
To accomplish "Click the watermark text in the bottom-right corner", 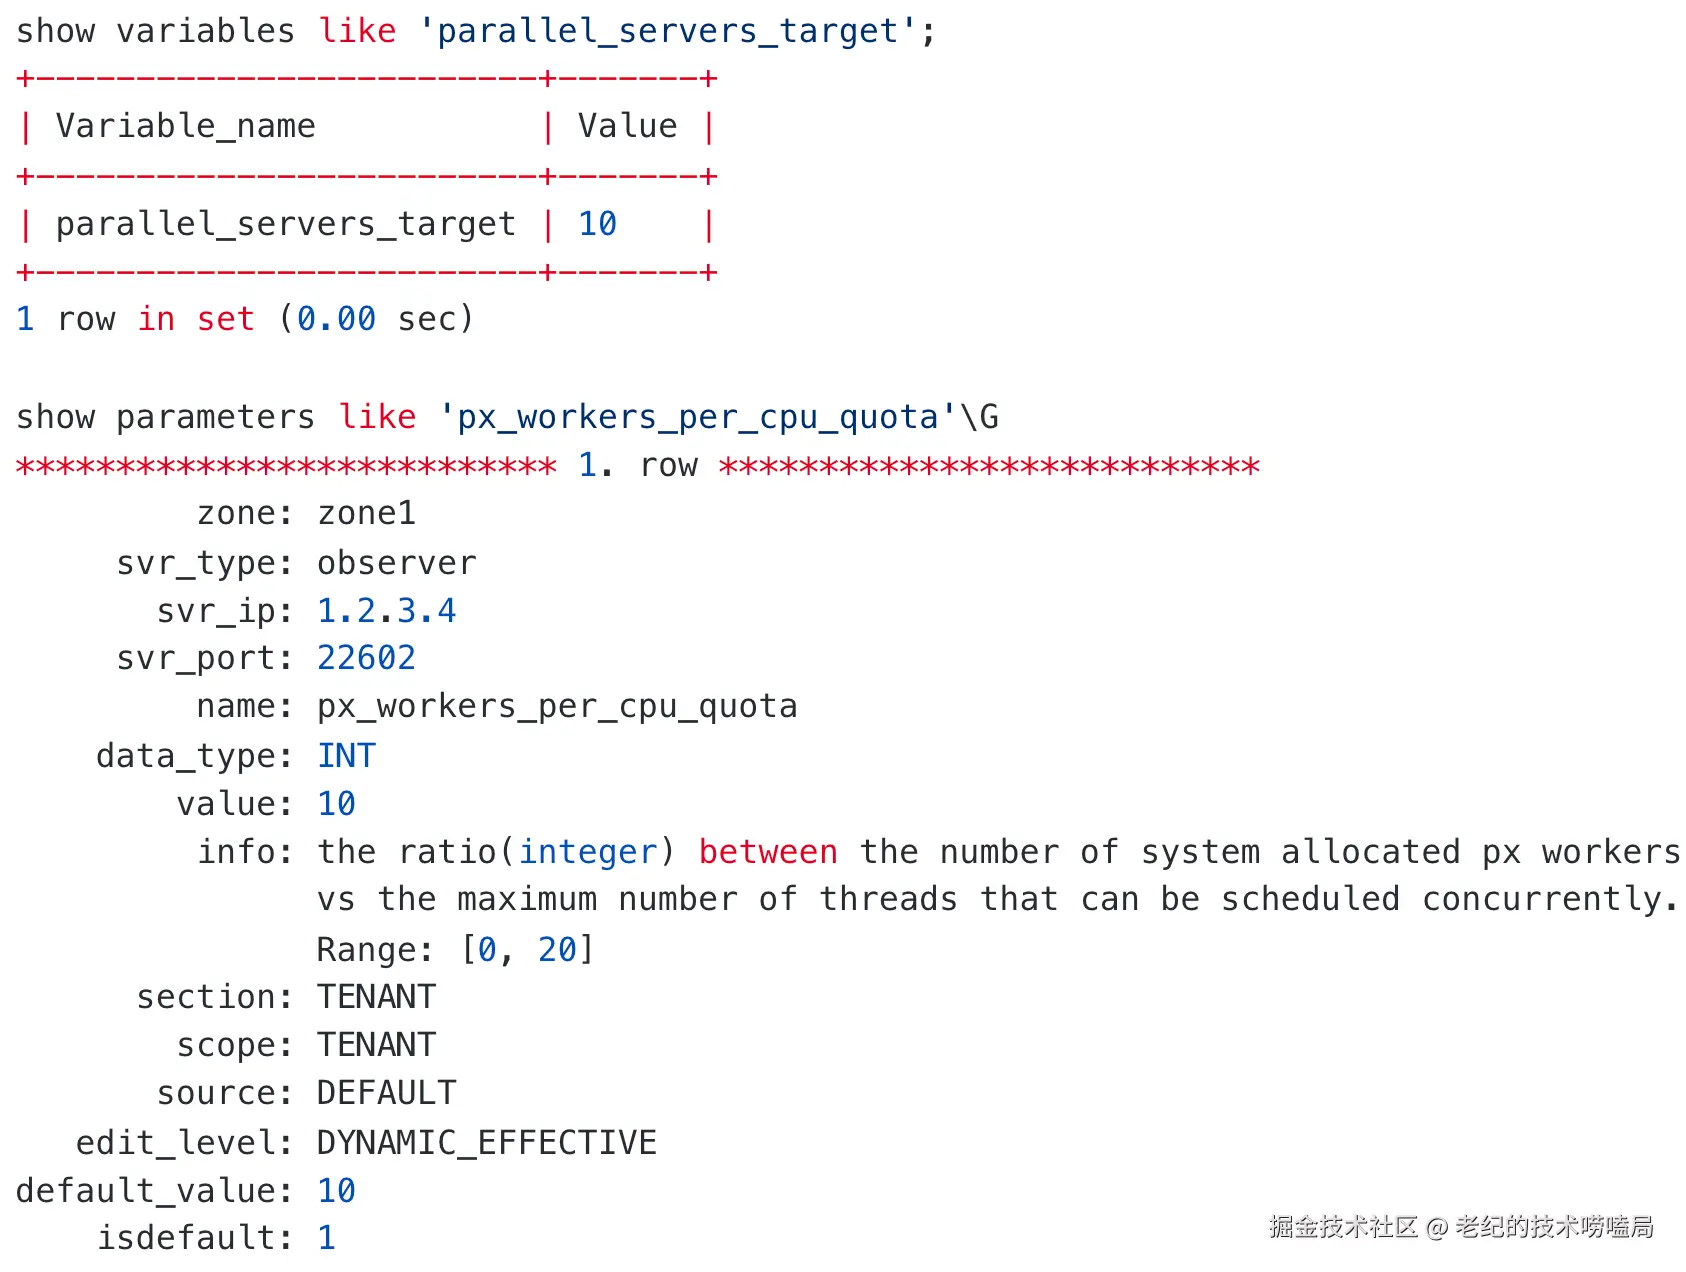I will (x=1460, y=1227).
